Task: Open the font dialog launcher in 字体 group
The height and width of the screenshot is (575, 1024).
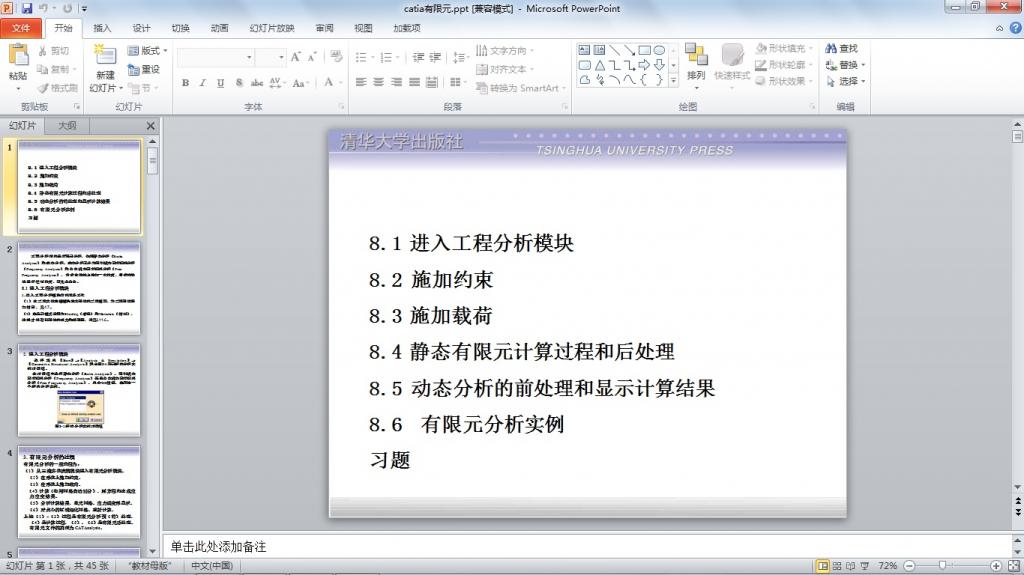Action: 341,106
